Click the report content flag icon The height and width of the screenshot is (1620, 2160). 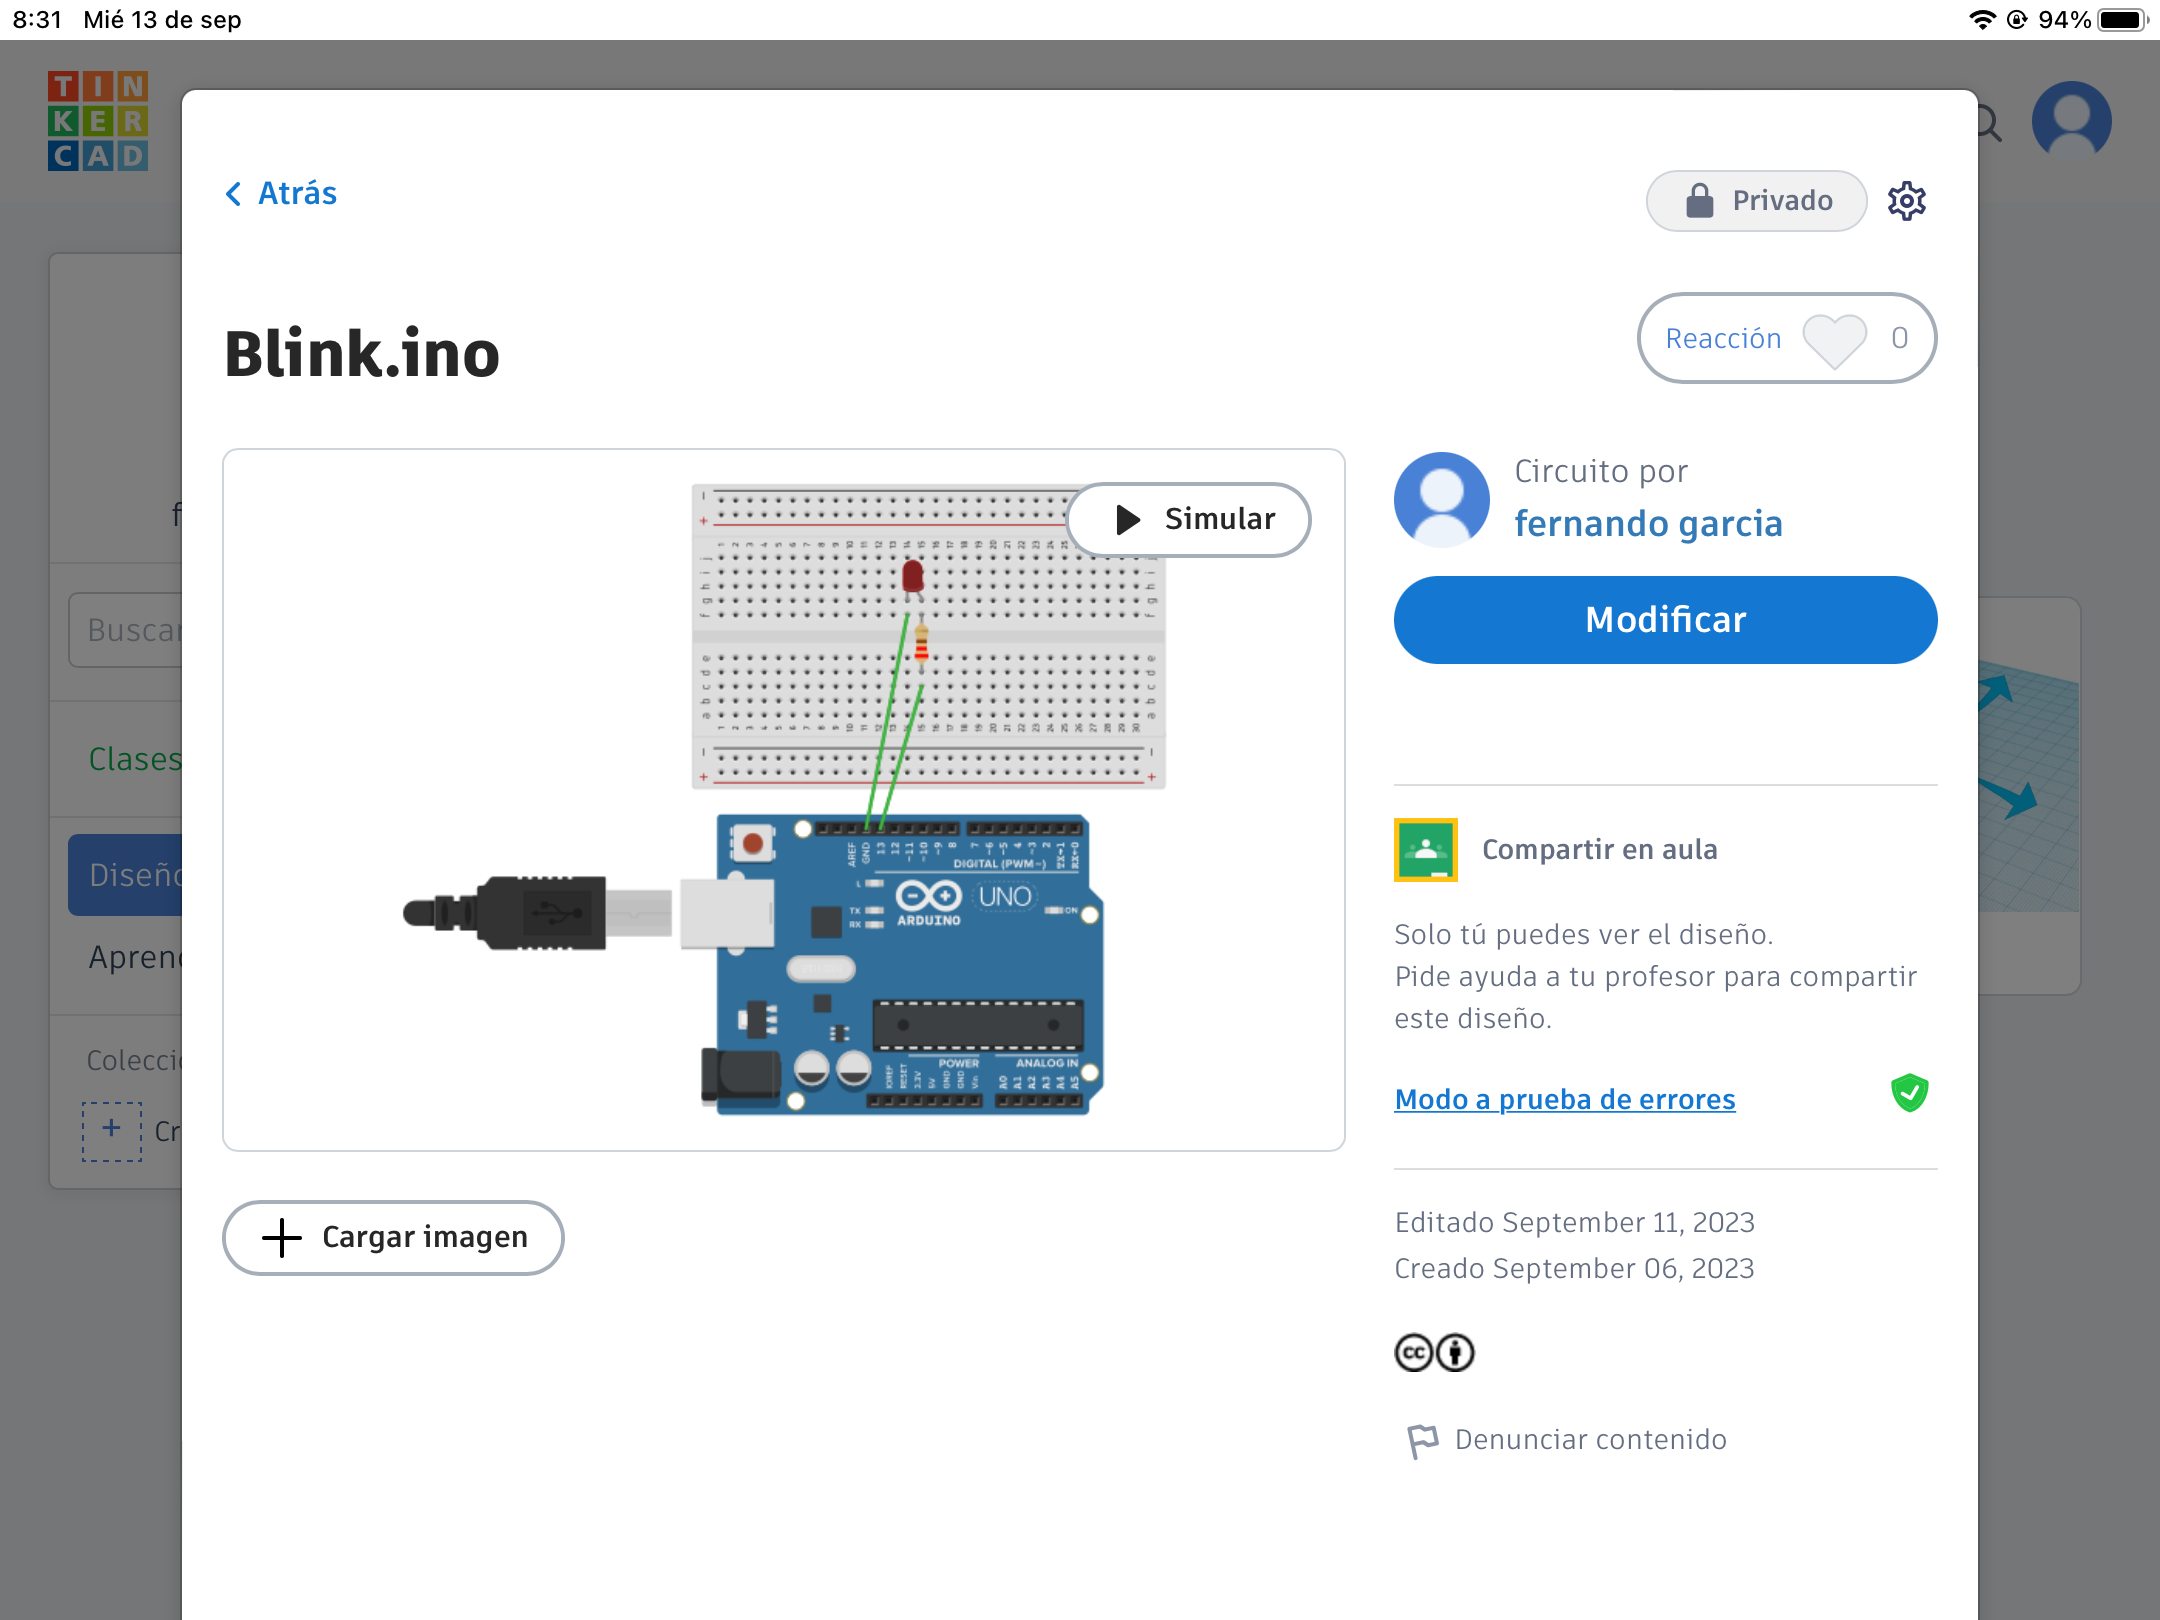click(1422, 1441)
